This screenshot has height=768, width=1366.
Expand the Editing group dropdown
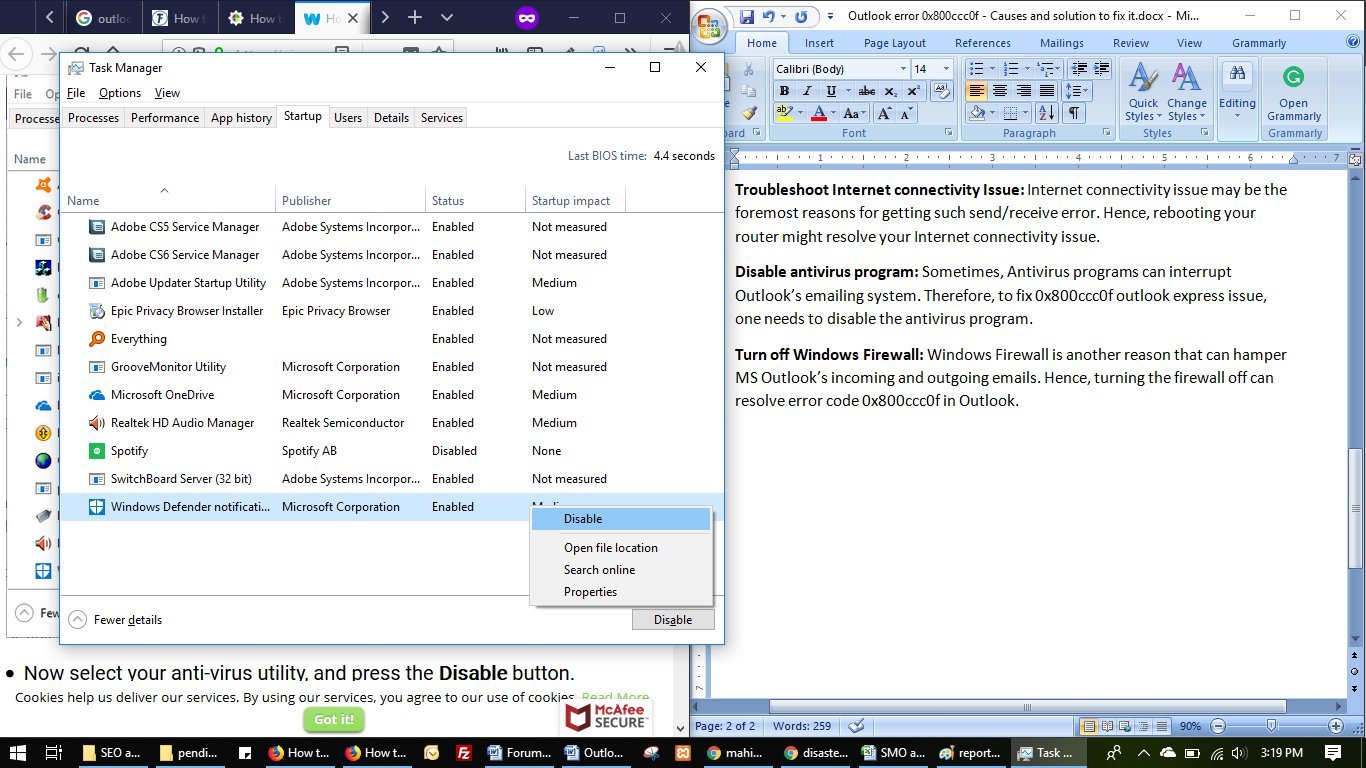[1237, 92]
